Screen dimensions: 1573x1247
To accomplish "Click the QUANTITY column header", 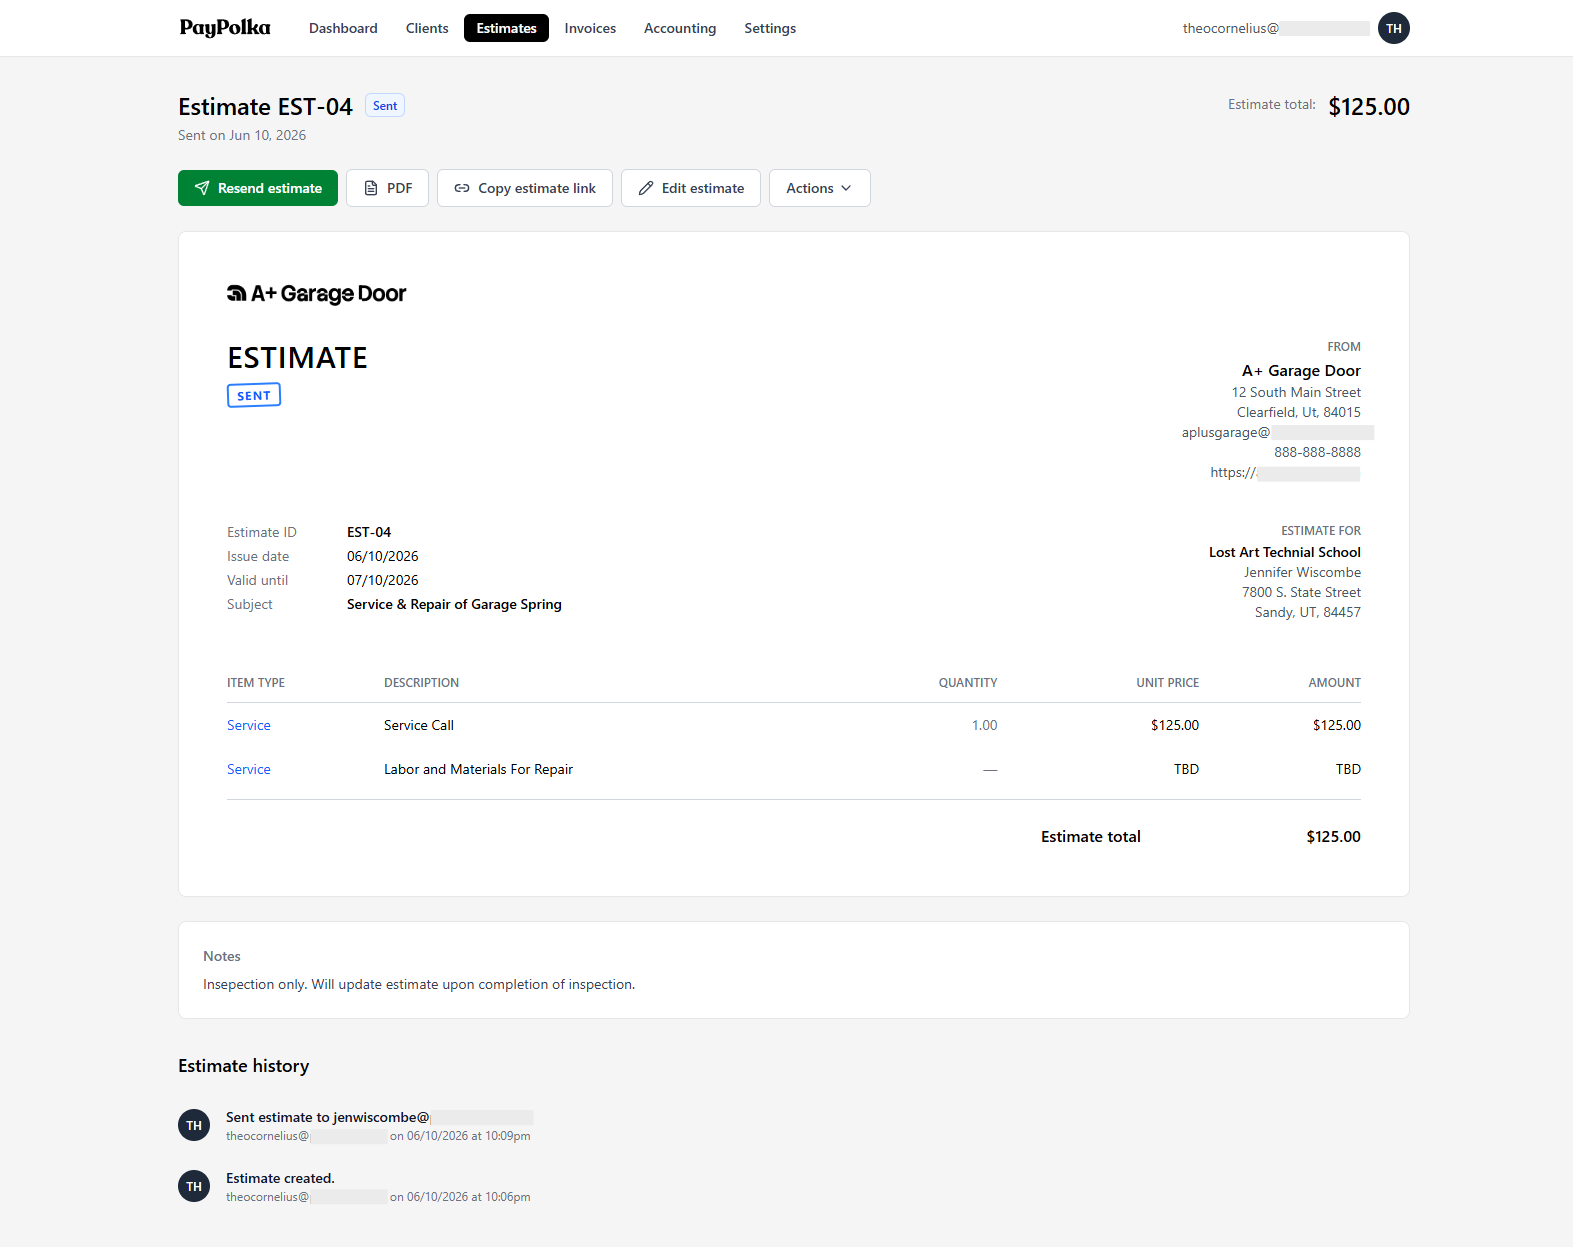I will pyautogui.click(x=967, y=683).
